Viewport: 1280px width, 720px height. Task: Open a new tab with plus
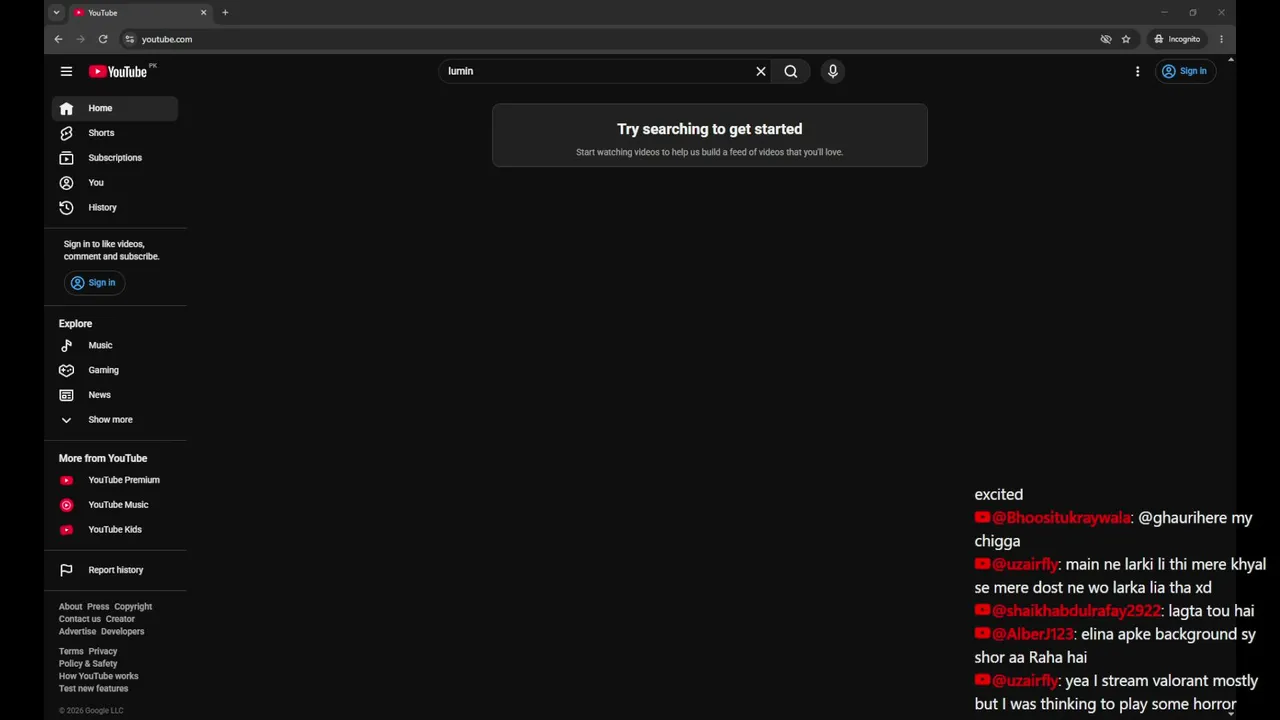[x=225, y=13]
